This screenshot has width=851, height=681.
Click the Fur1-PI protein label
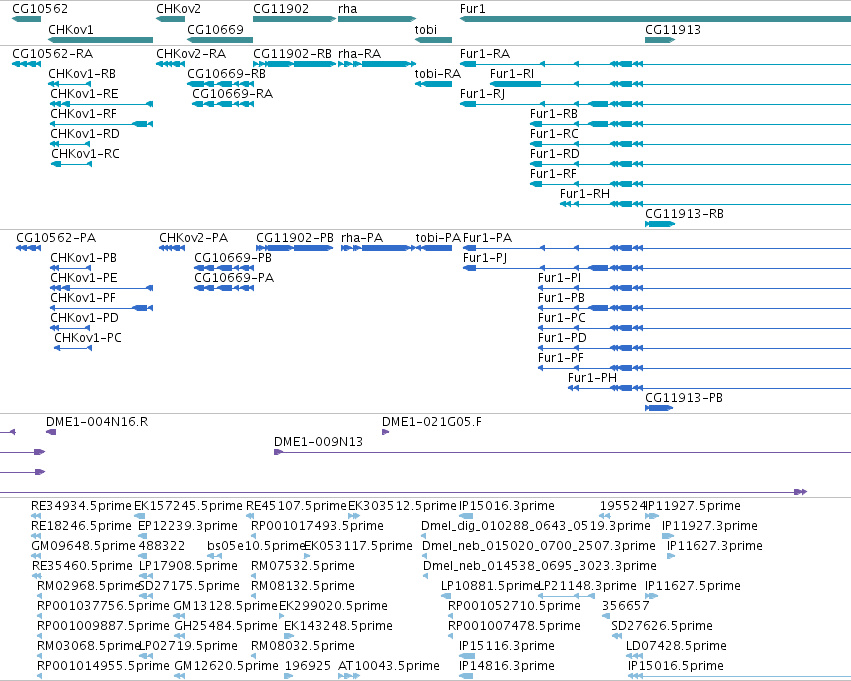click(560, 278)
